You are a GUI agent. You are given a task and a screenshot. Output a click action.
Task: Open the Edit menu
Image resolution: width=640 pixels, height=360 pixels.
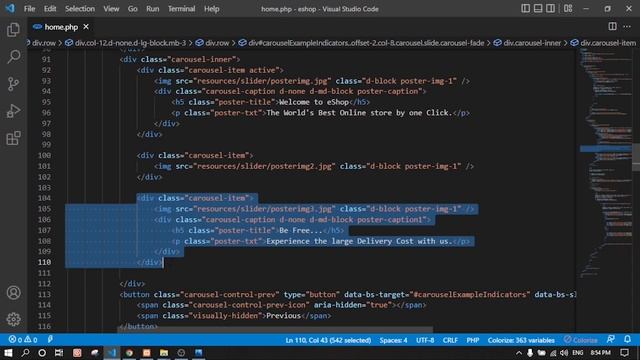coord(50,9)
